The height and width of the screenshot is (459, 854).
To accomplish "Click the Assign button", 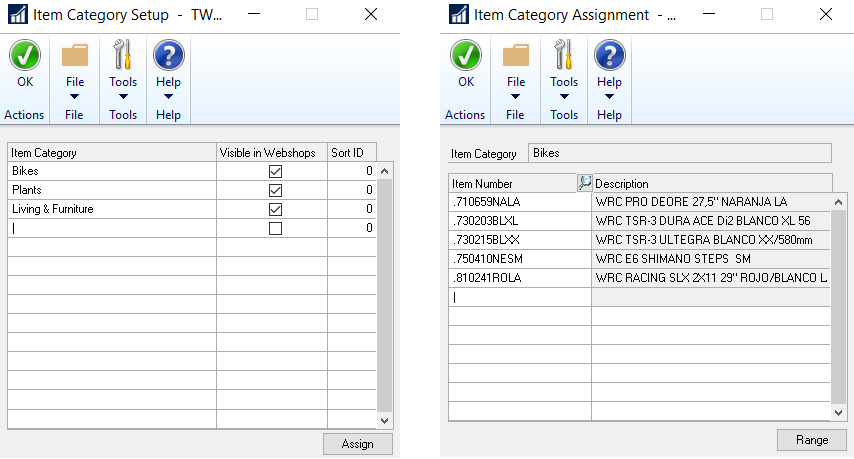I will [358, 444].
